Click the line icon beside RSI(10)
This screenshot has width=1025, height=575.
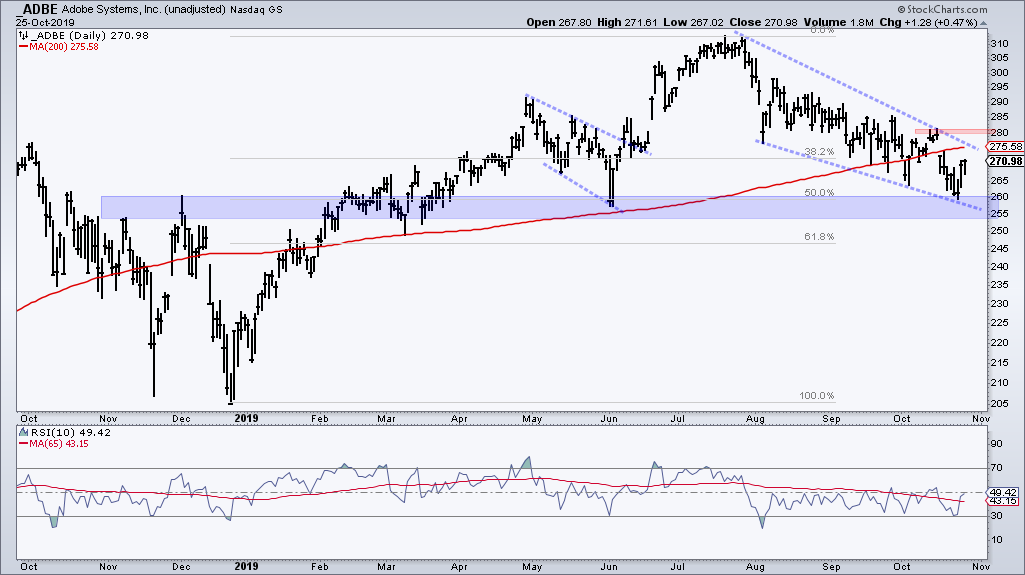pyautogui.click(x=24, y=432)
